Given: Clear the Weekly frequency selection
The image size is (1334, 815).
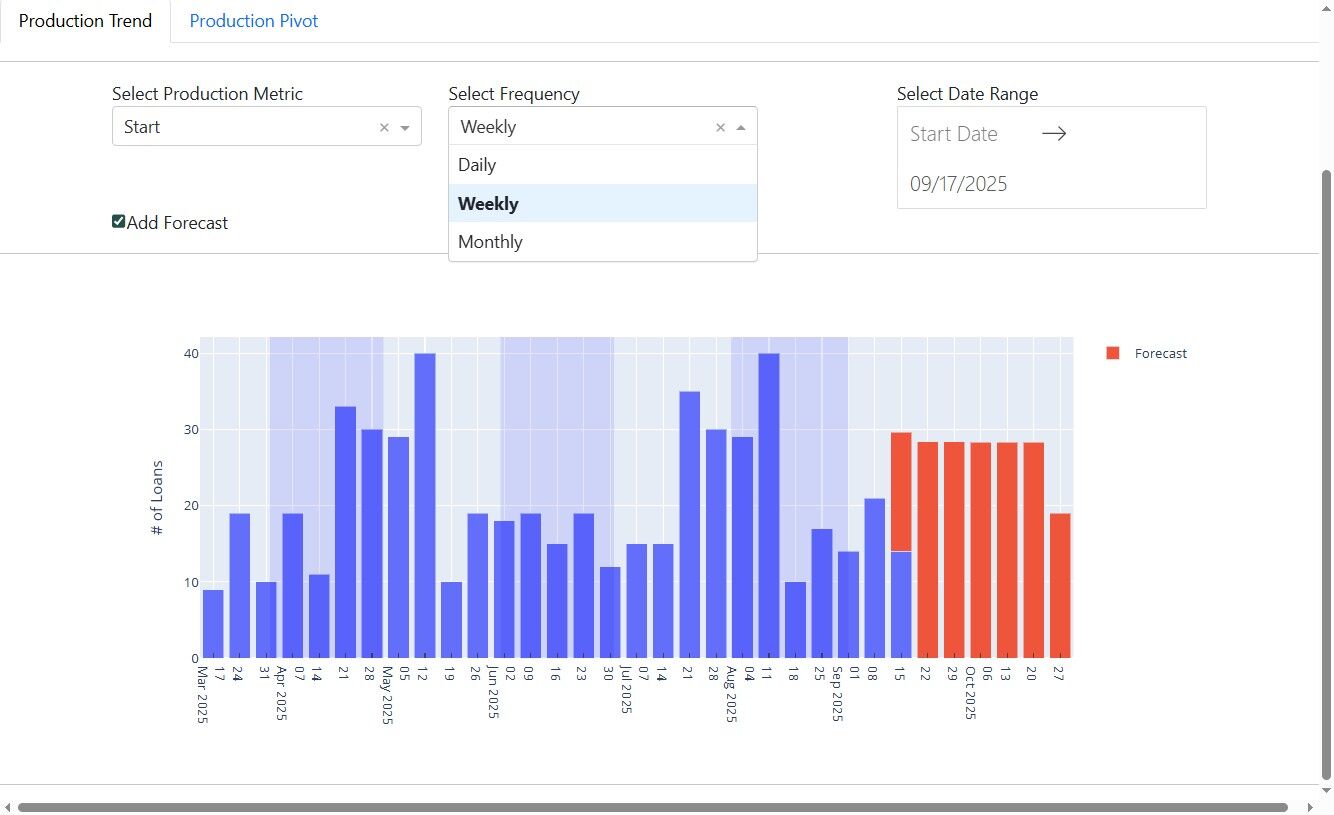Looking at the screenshot, I should [720, 128].
